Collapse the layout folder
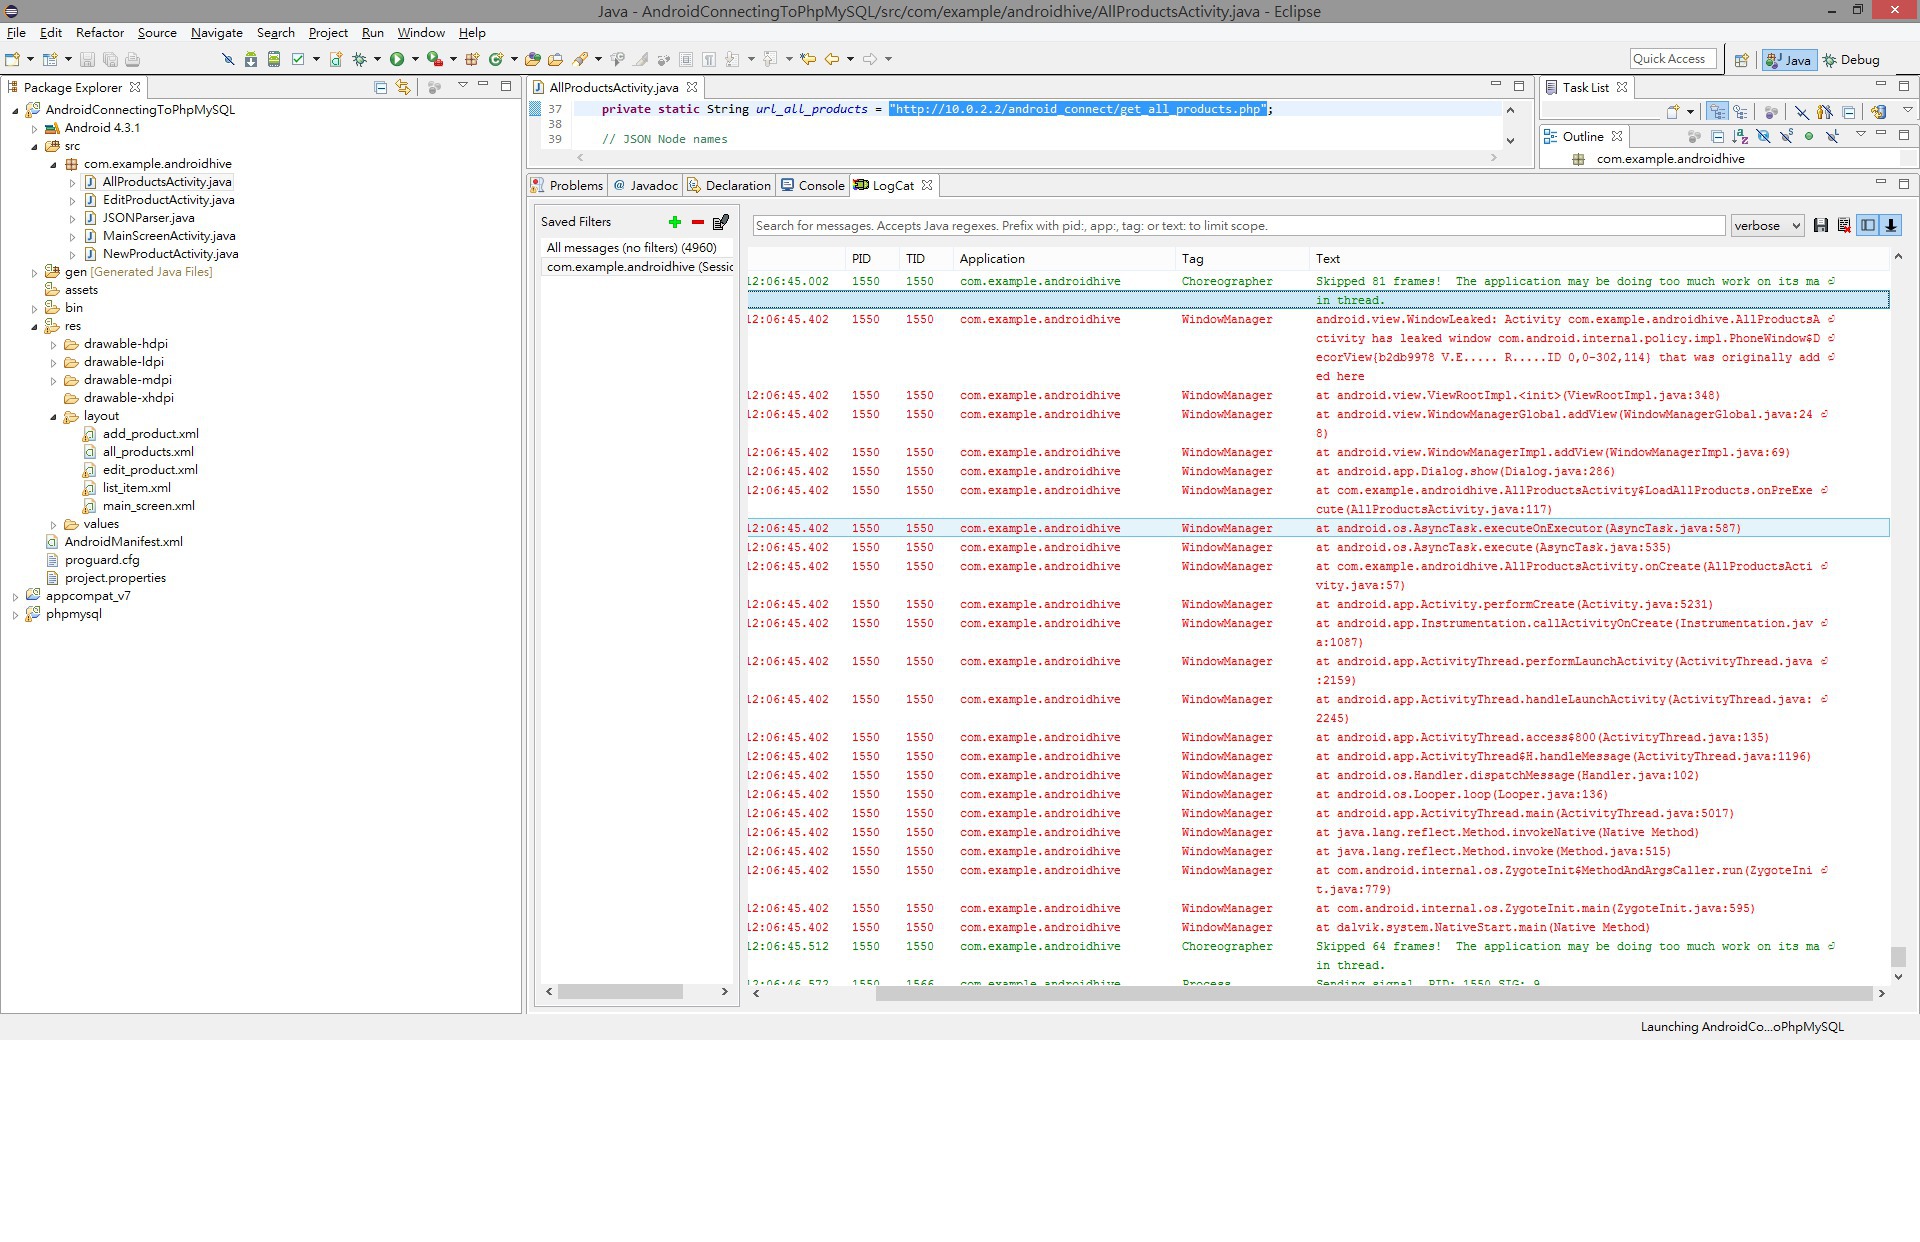The width and height of the screenshot is (1920, 1242). tap(53, 416)
